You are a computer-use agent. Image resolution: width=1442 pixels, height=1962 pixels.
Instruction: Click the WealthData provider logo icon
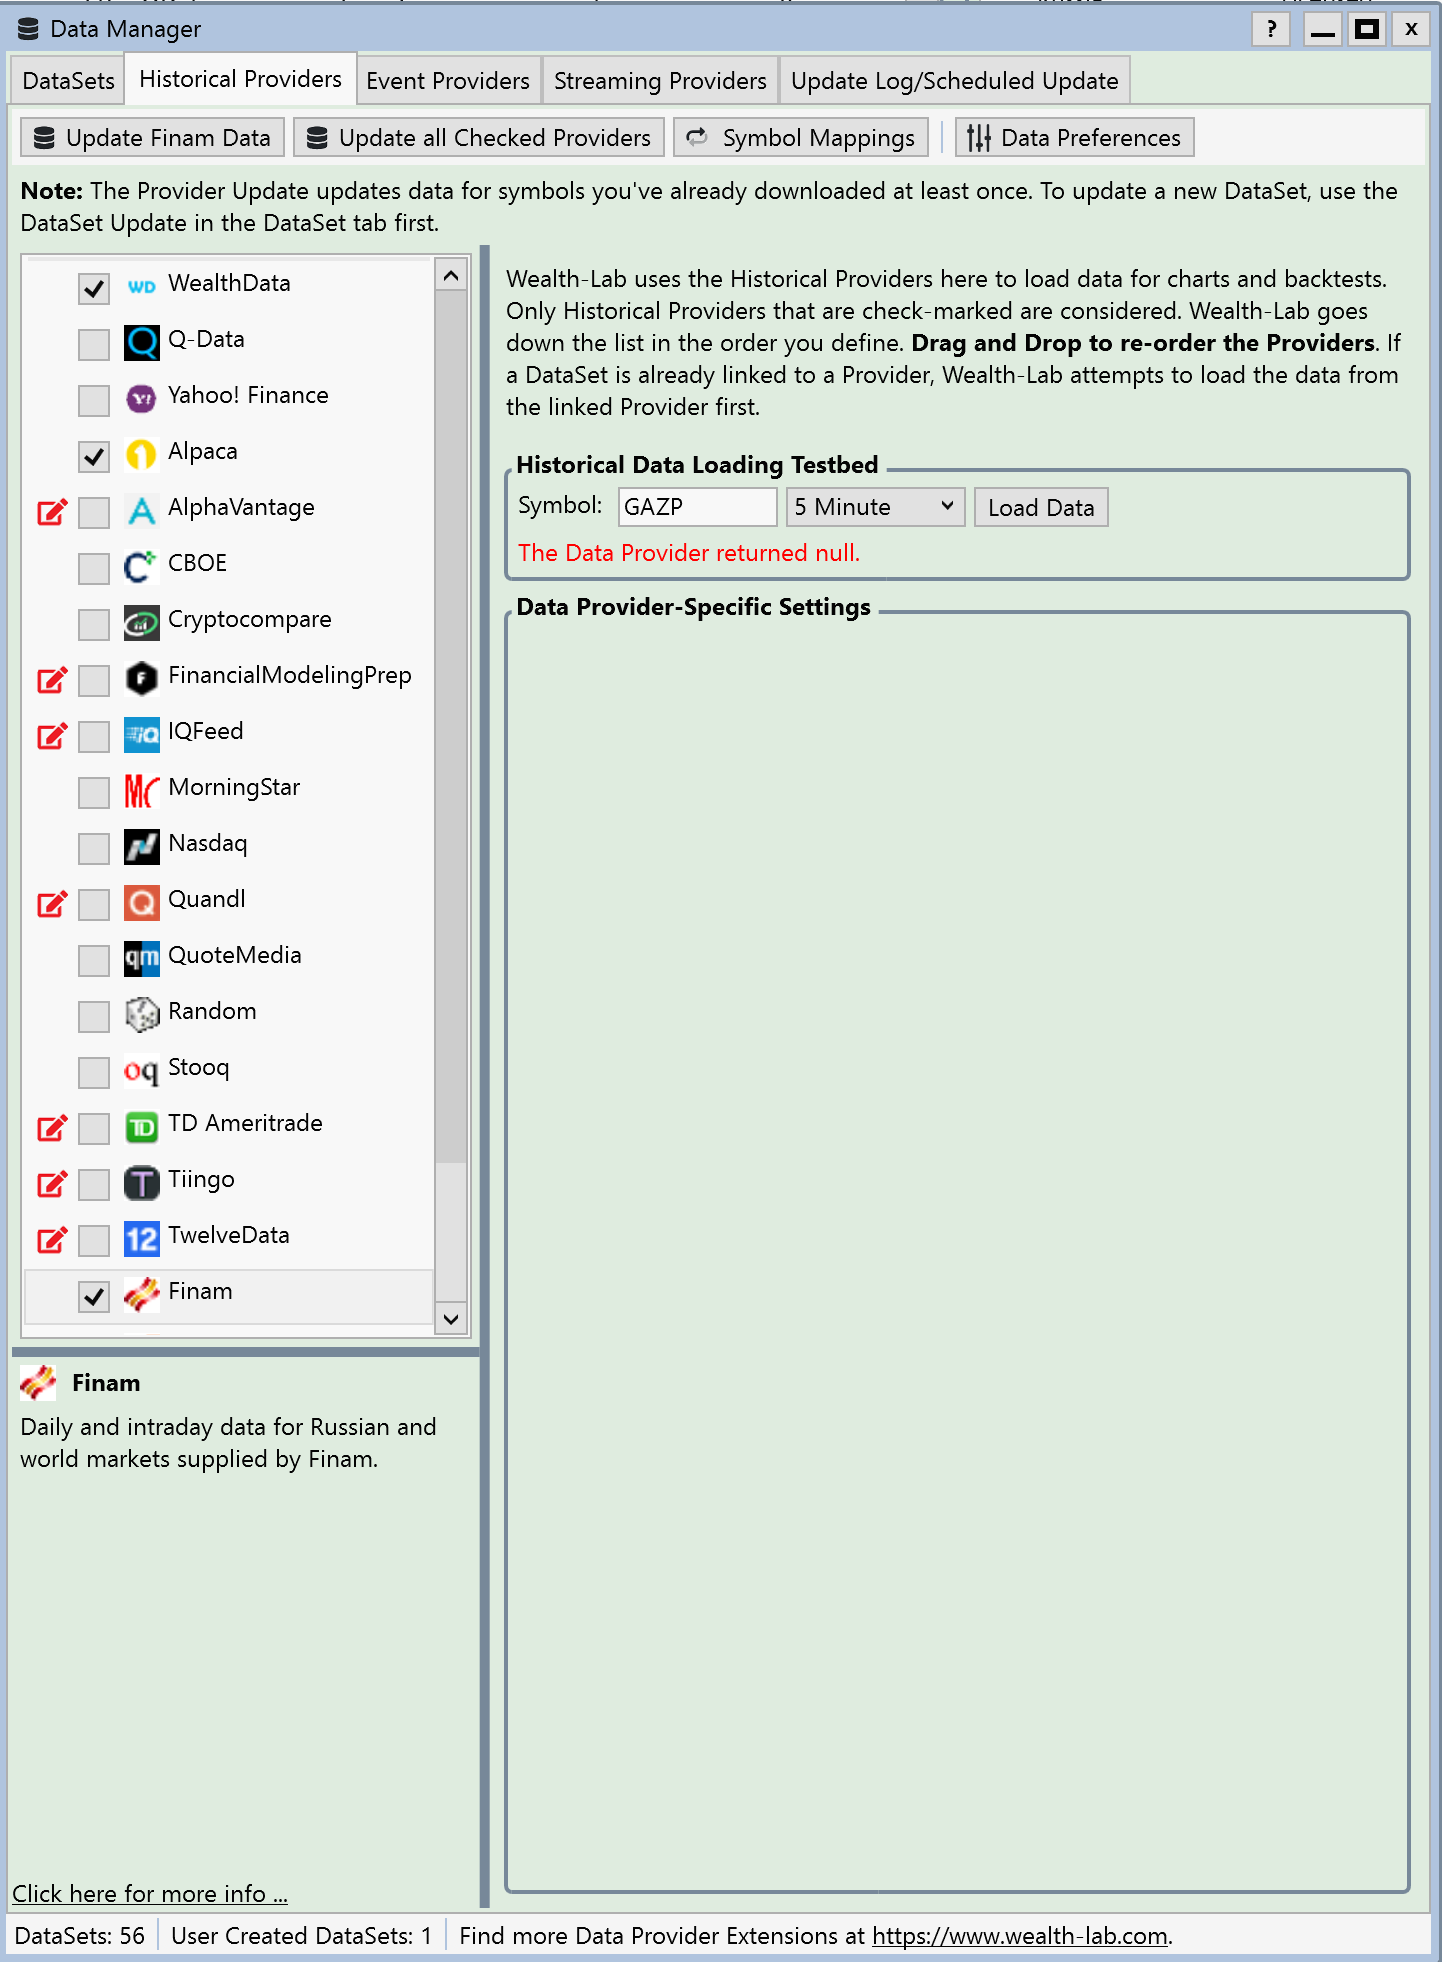tap(141, 287)
